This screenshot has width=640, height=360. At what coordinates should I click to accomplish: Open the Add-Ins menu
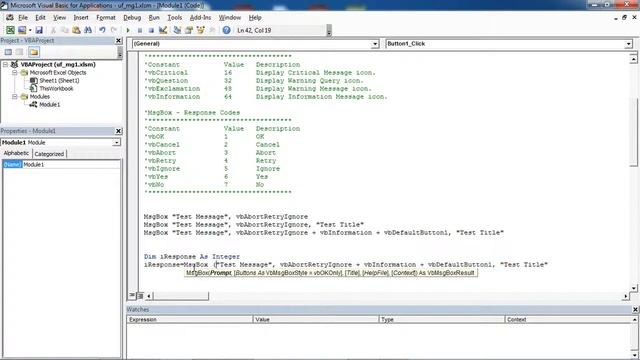tap(200, 18)
